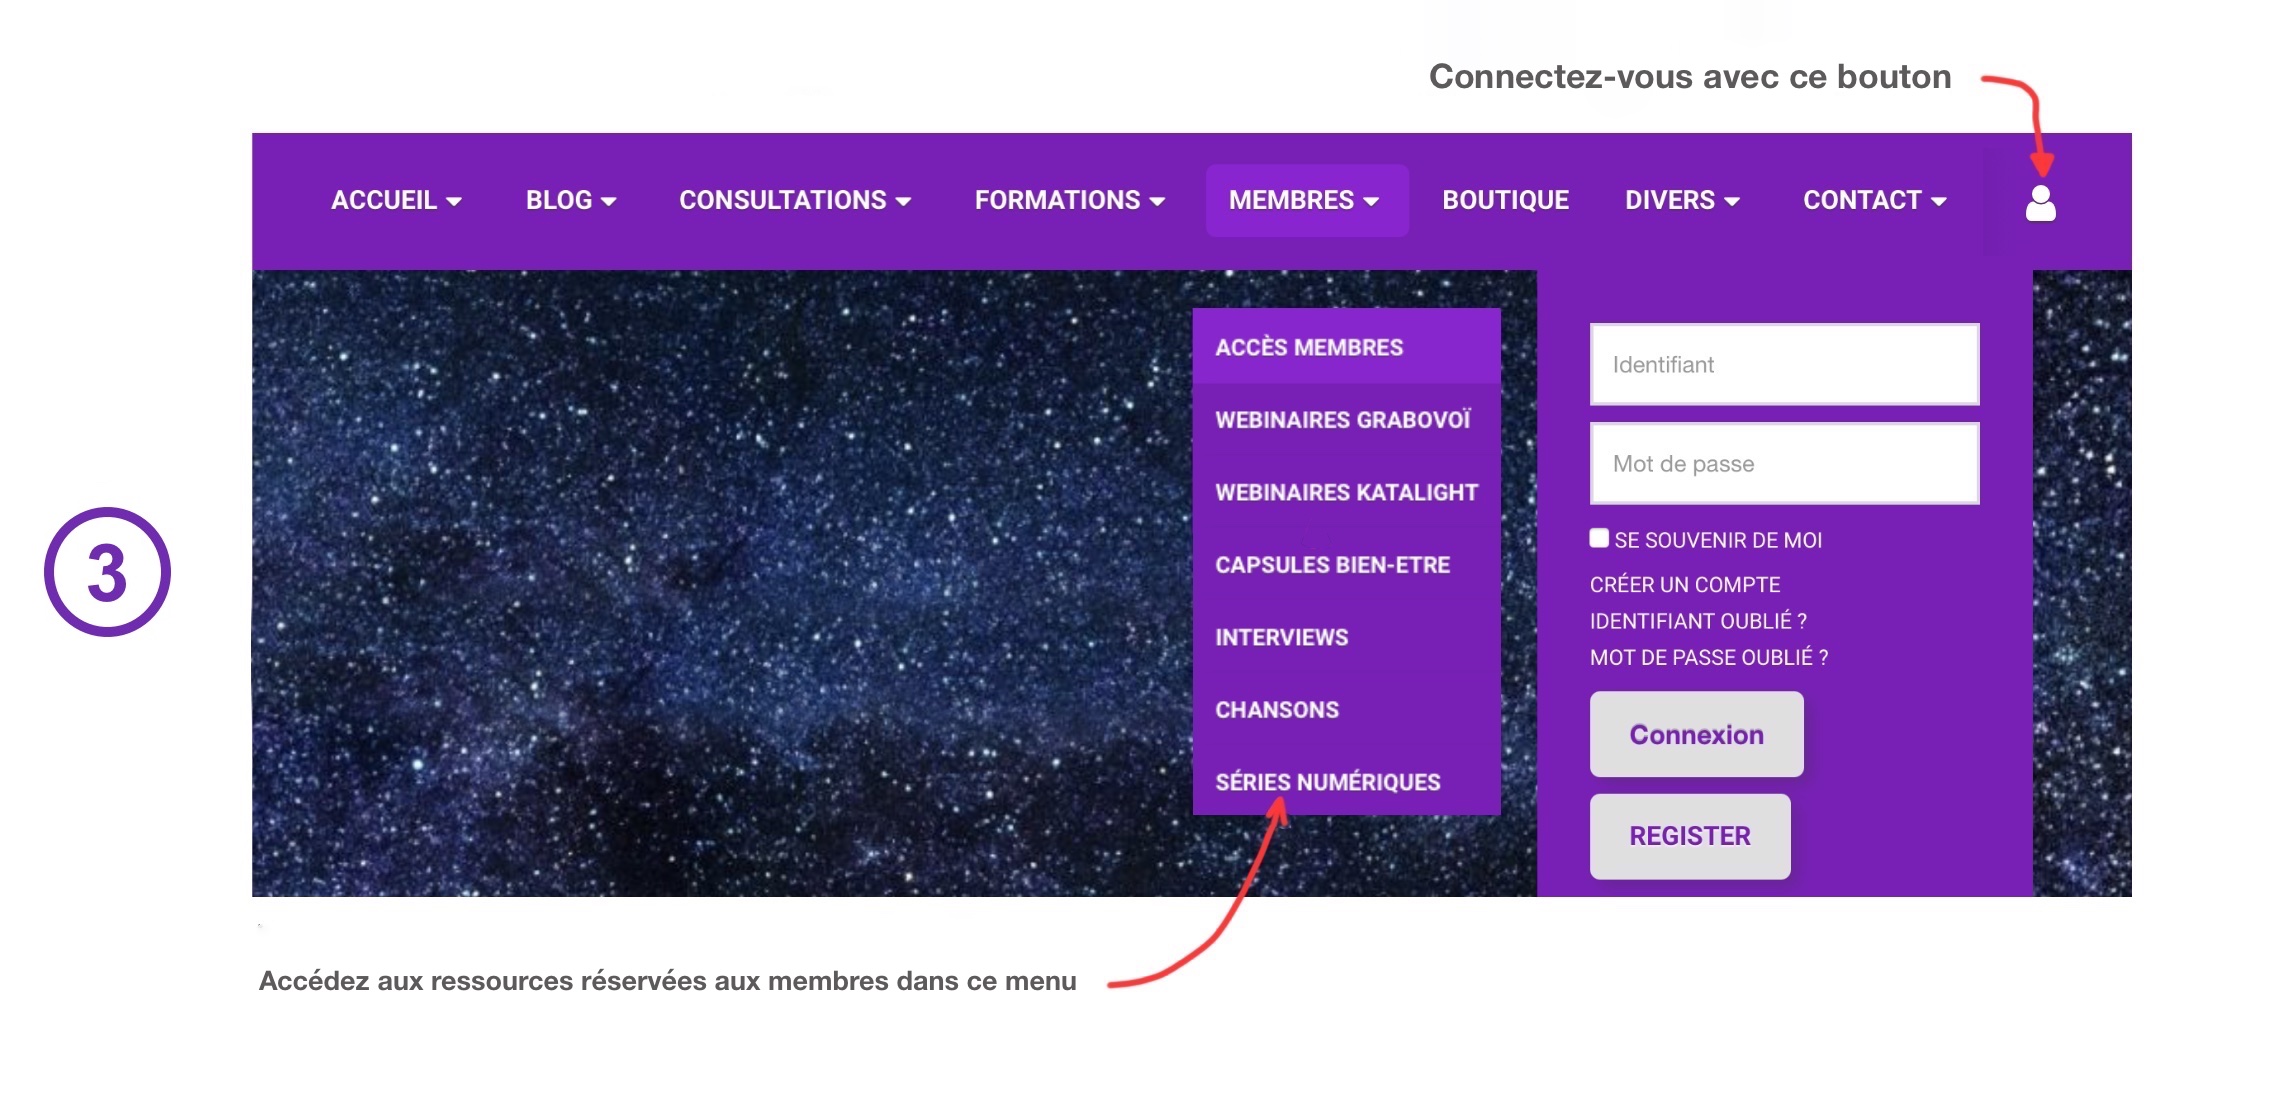Tick the Se souvenir de moi checkbox
2276x1120 pixels.
1599,538
